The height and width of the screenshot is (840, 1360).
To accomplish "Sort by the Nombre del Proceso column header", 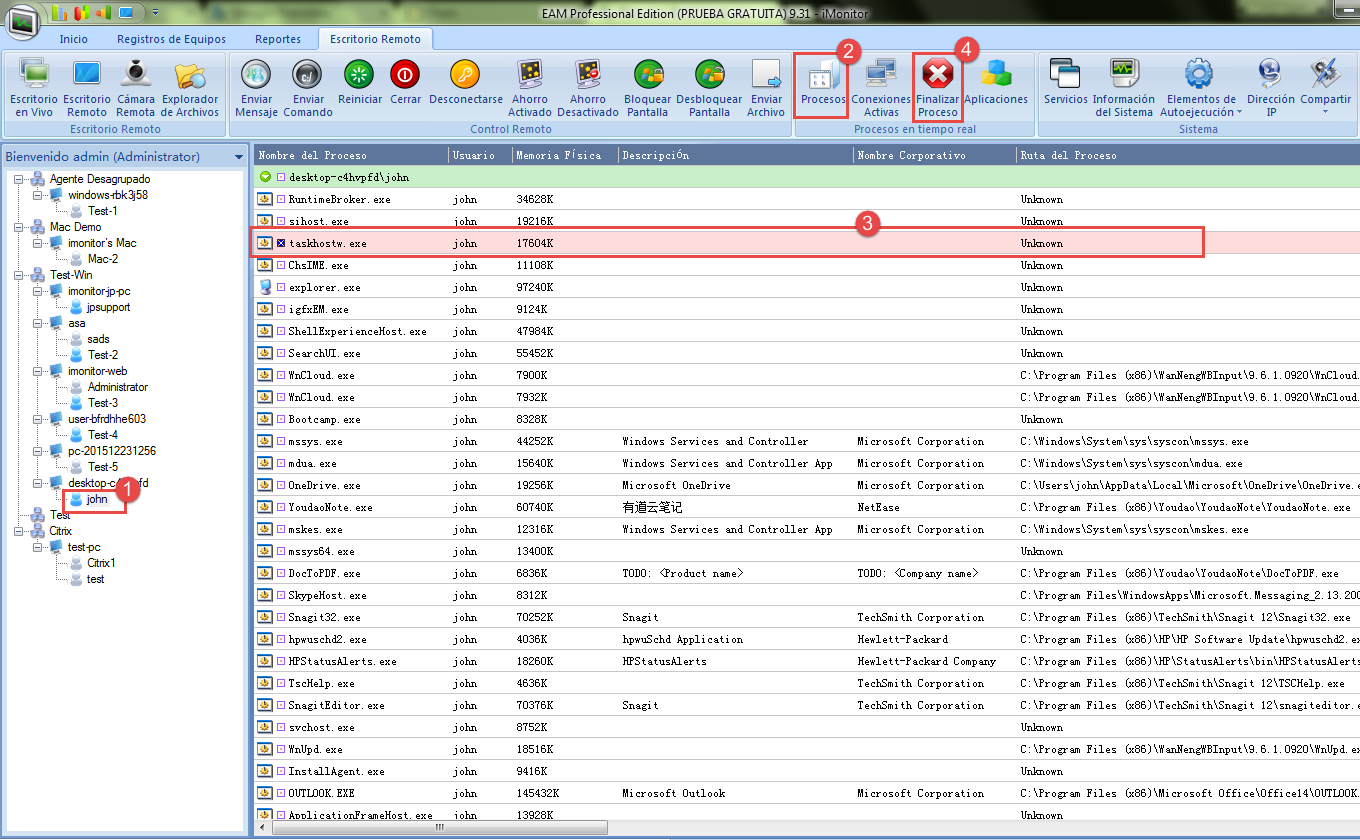I will point(351,155).
